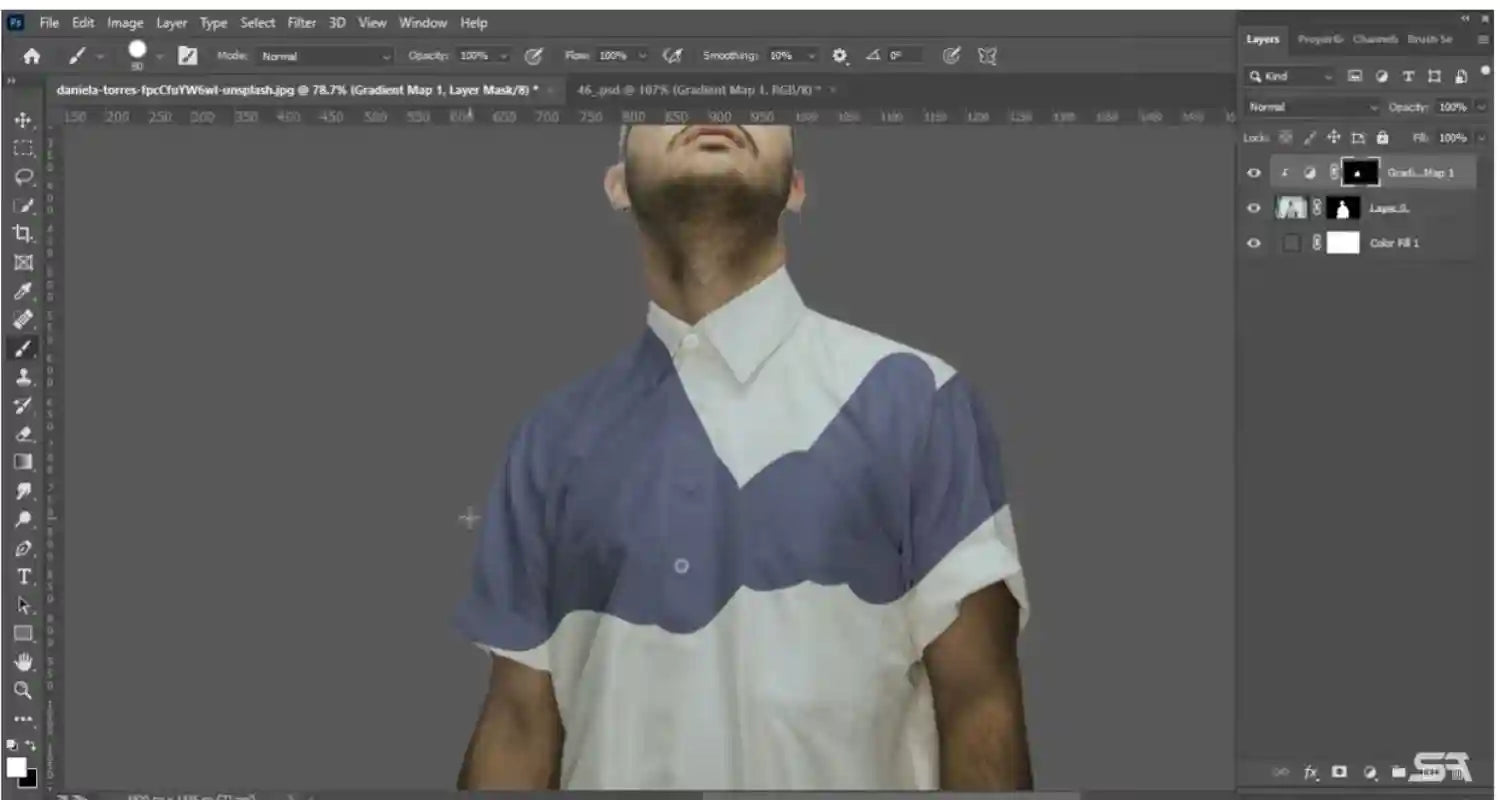Select the Dodge tool
1500x800 pixels.
click(x=23, y=519)
